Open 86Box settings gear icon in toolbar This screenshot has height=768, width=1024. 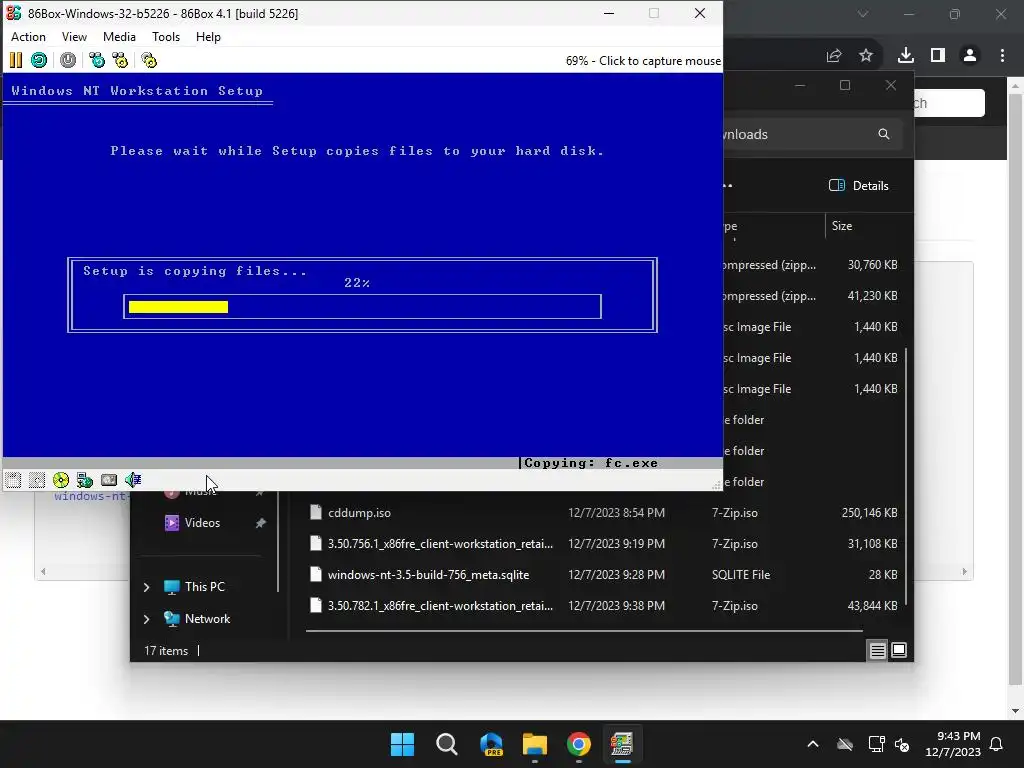(150, 61)
